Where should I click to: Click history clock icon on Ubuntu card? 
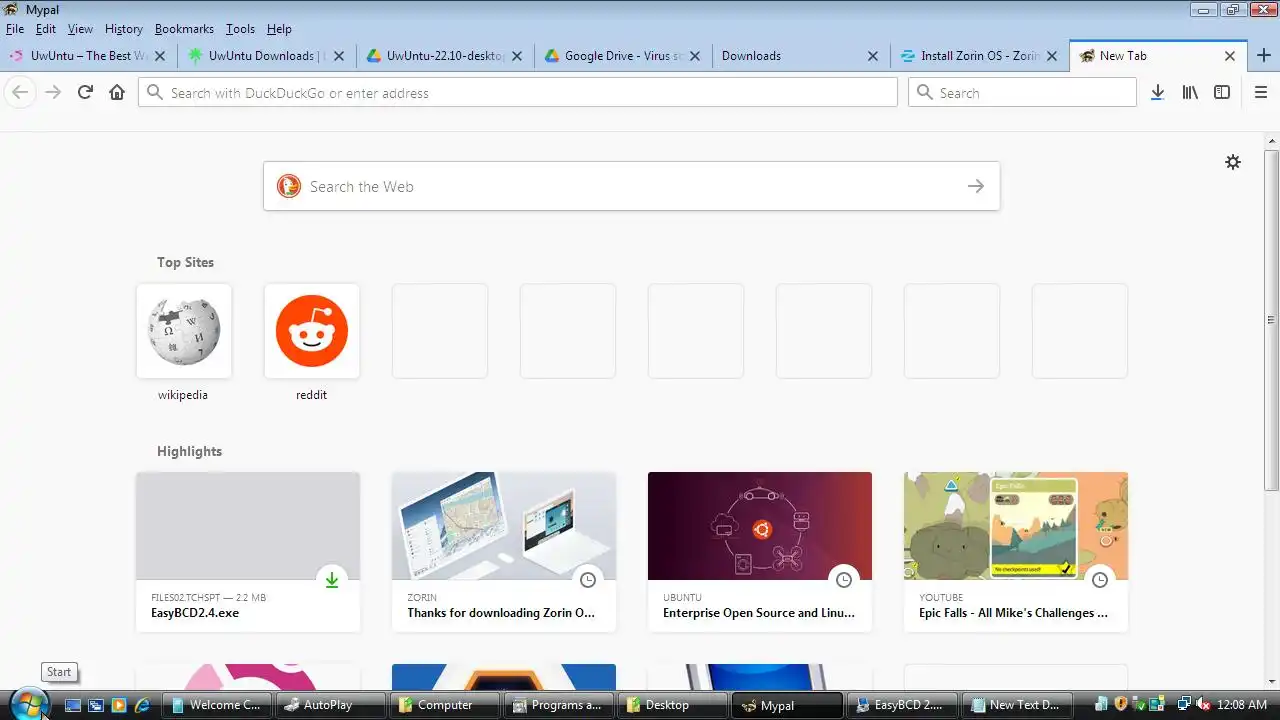(x=844, y=580)
